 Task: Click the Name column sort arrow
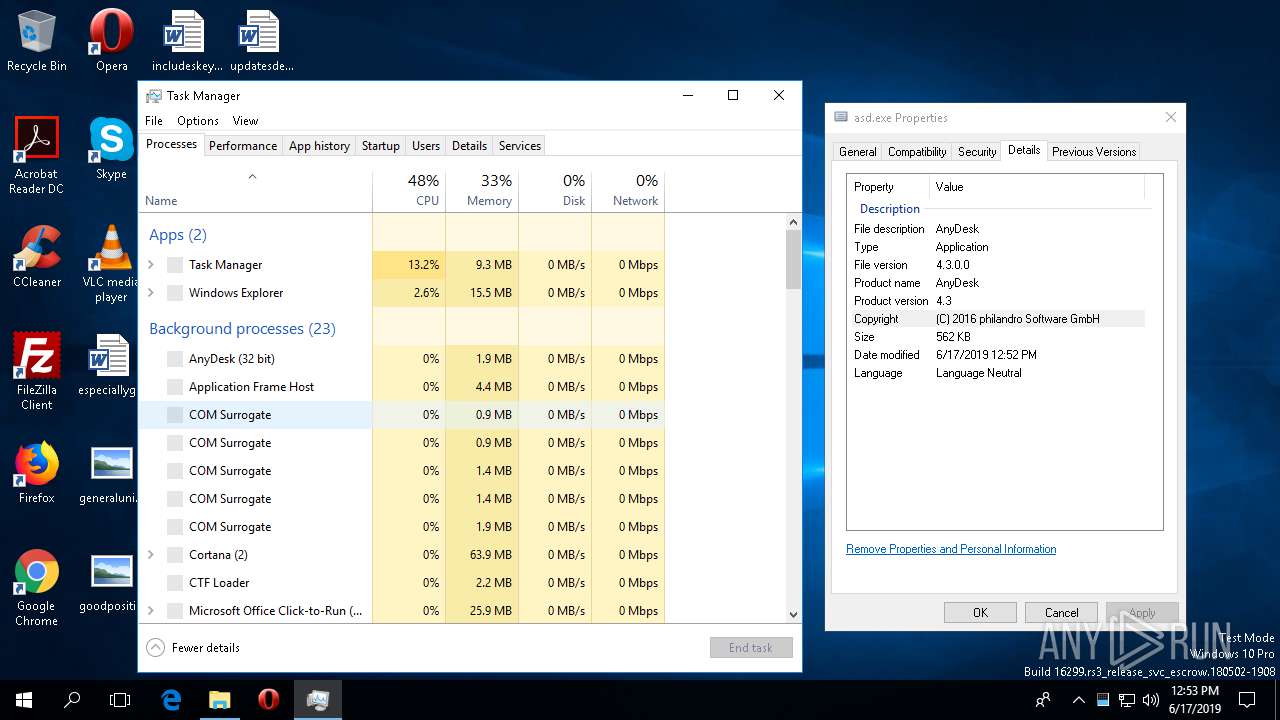[252, 177]
